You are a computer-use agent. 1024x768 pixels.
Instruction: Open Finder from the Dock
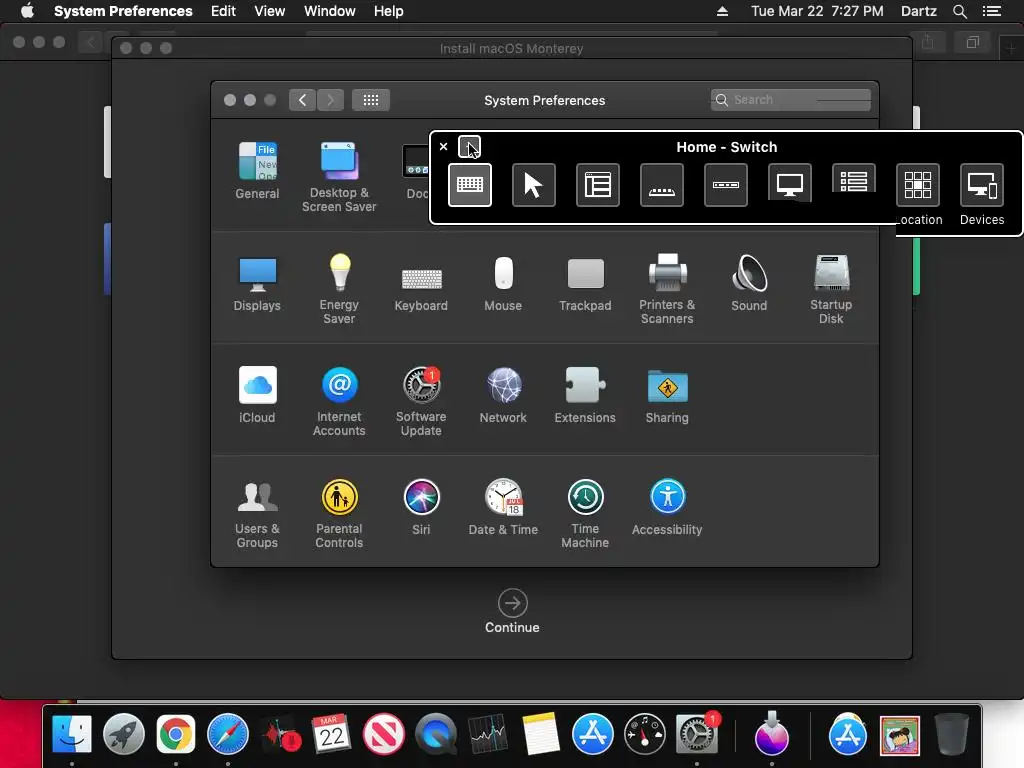[72, 734]
